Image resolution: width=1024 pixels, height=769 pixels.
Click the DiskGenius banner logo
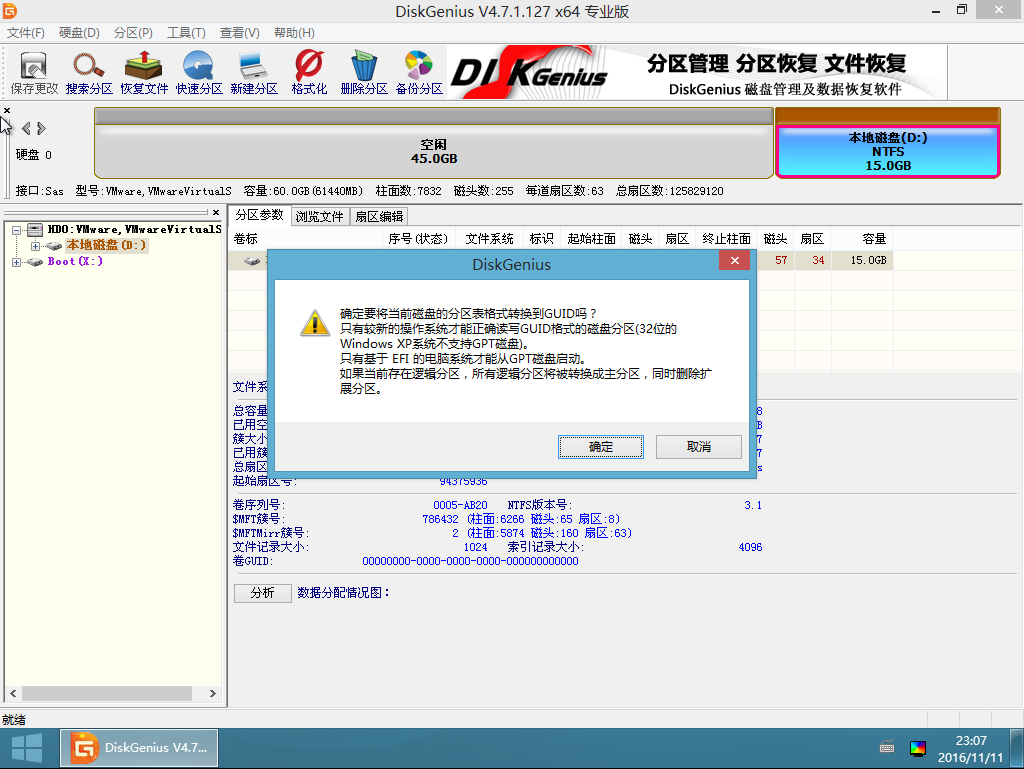point(529,72)
